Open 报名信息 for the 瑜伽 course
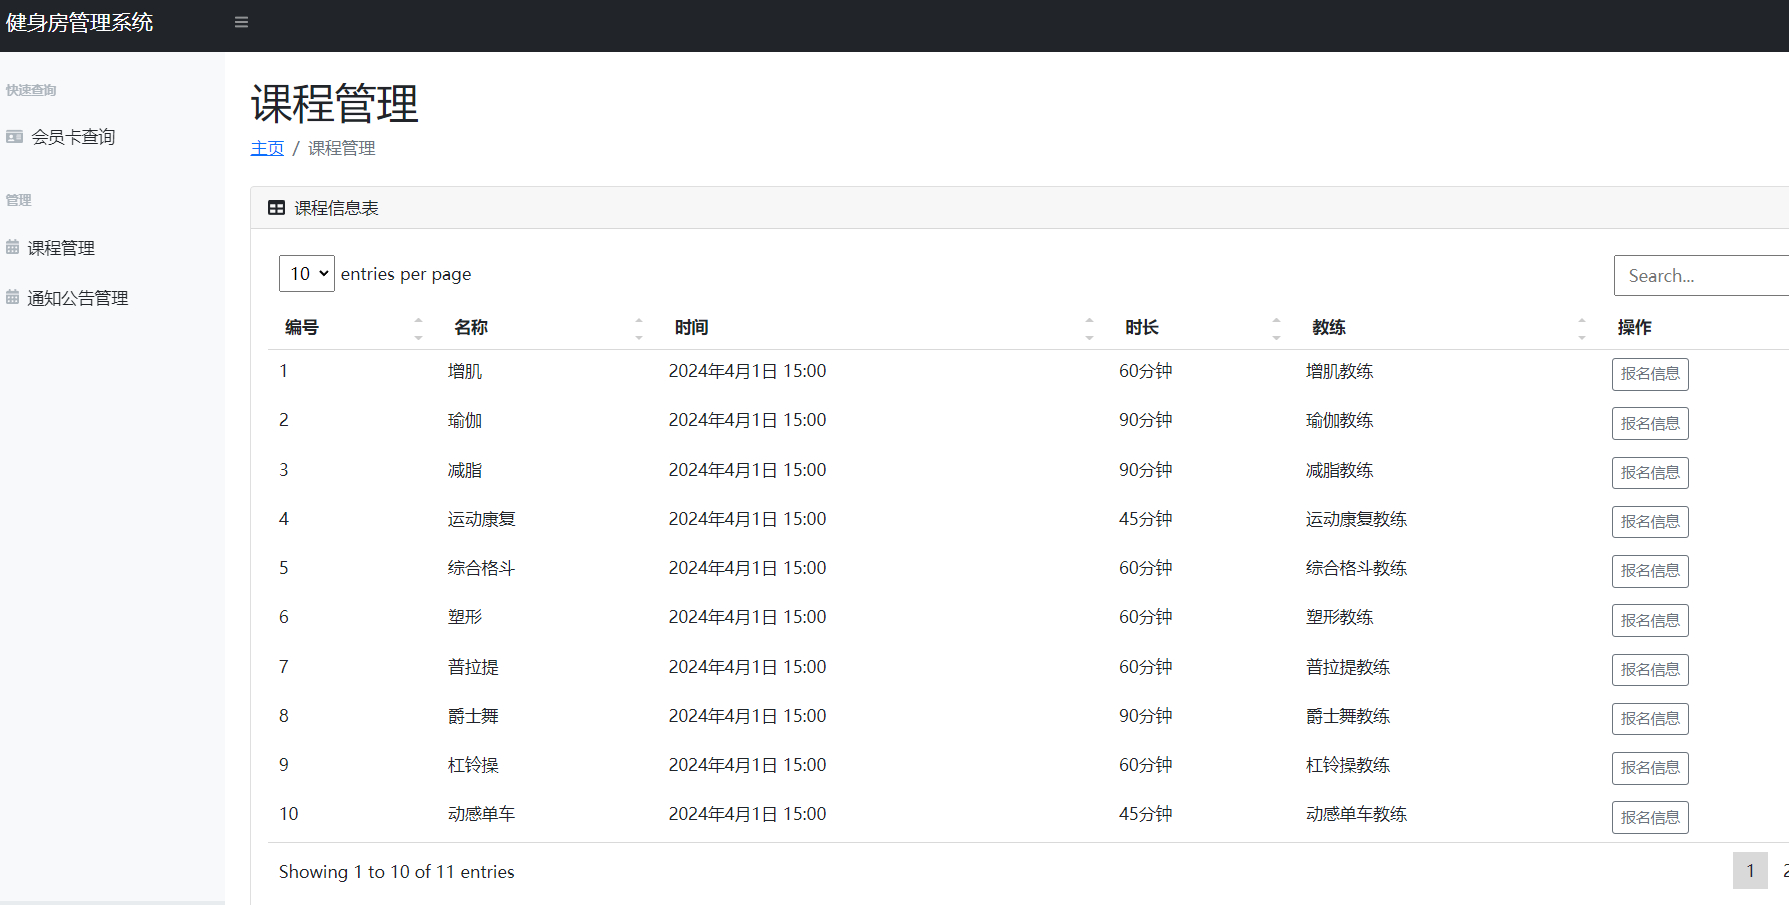 point(1650,423)
